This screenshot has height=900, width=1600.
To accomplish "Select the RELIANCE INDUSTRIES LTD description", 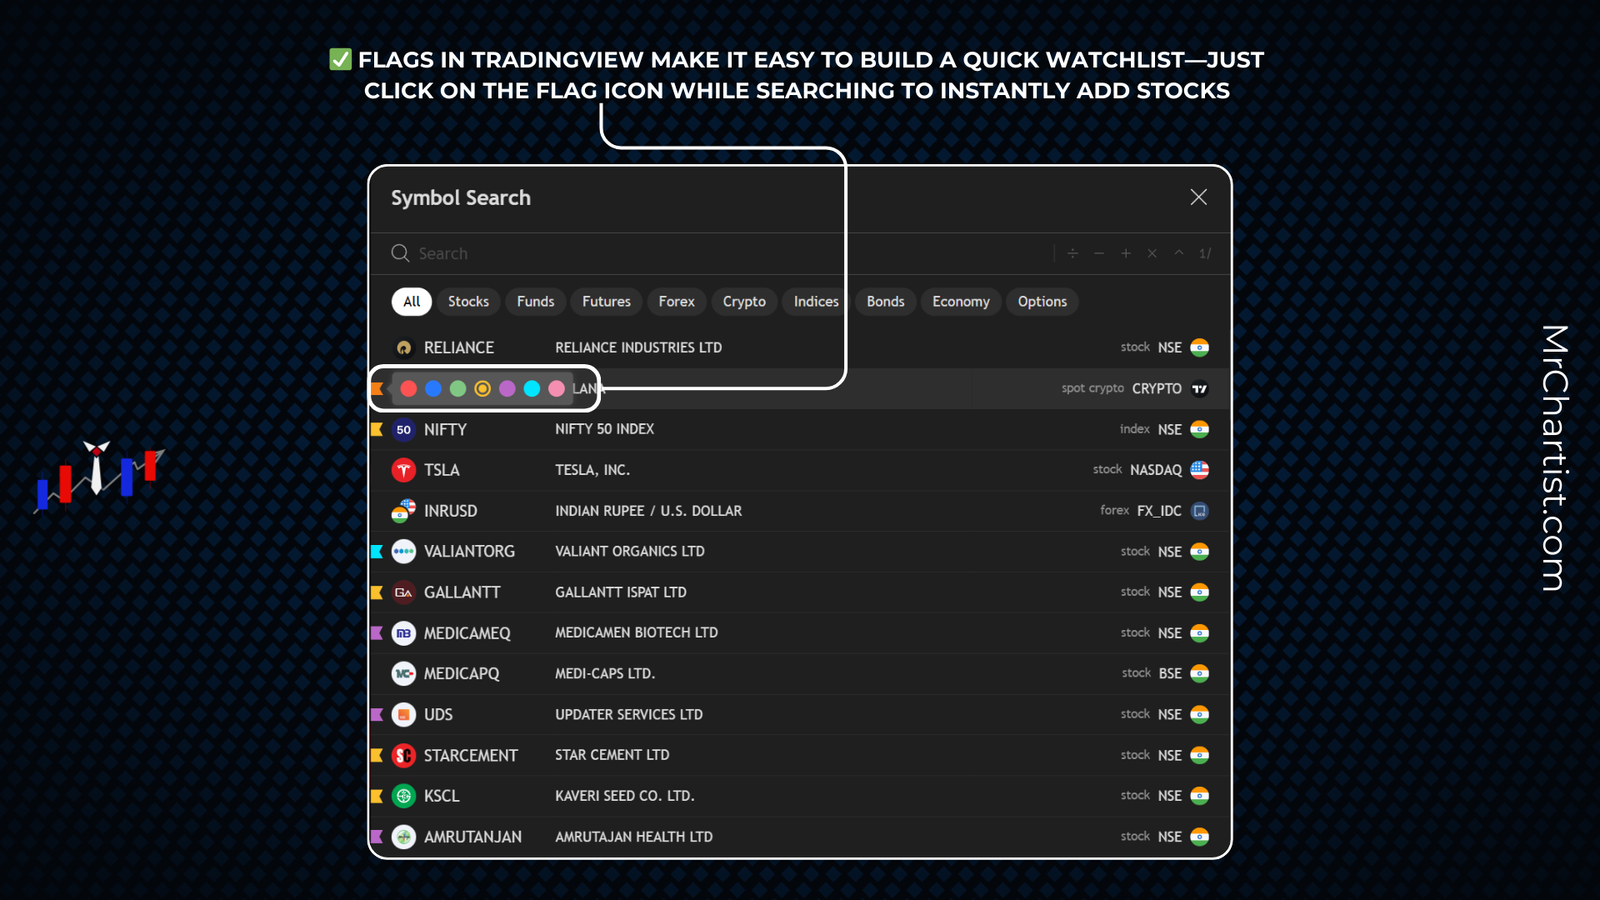I will tap(639, 348).
